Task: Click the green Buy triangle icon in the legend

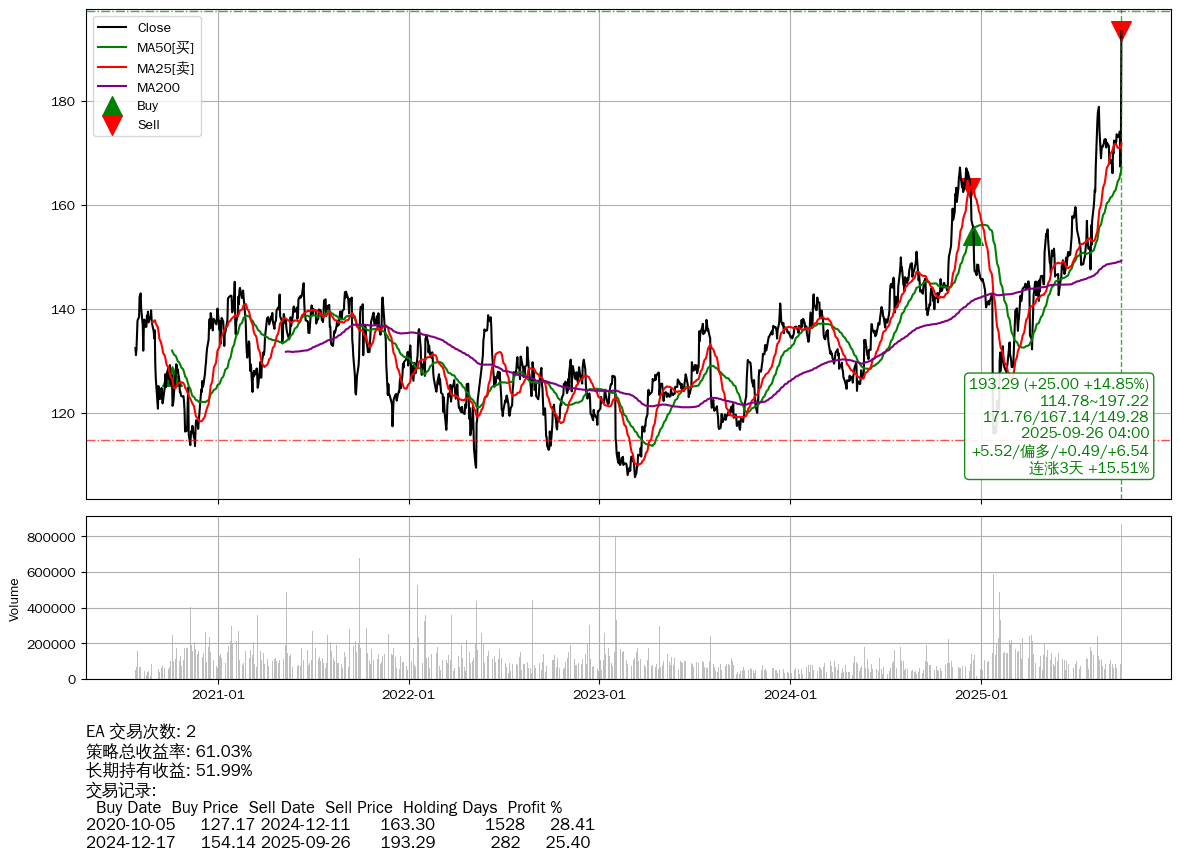Action: (x=113, y=106)
